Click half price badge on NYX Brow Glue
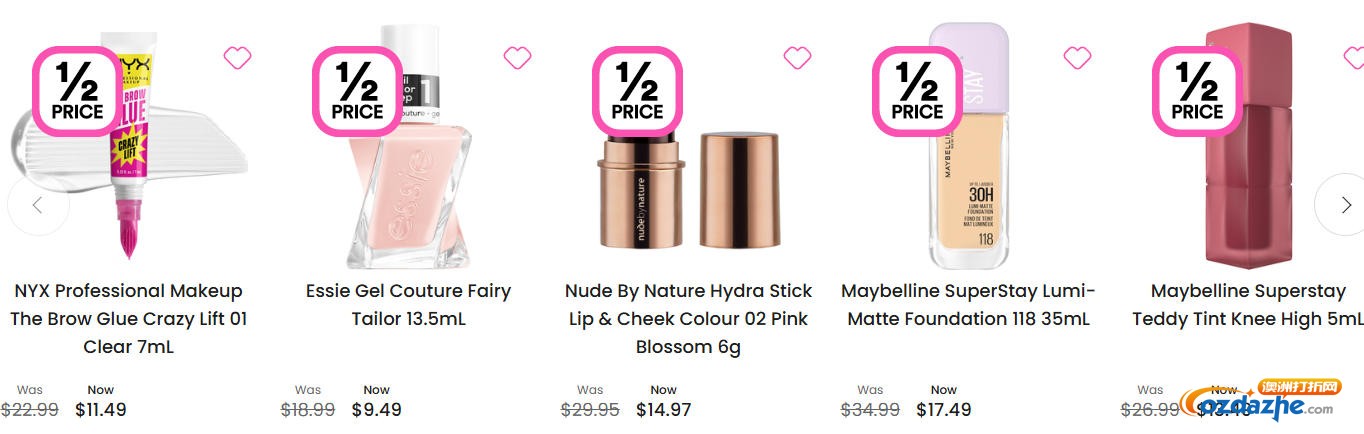1364x434 pixels. [78, 90]
